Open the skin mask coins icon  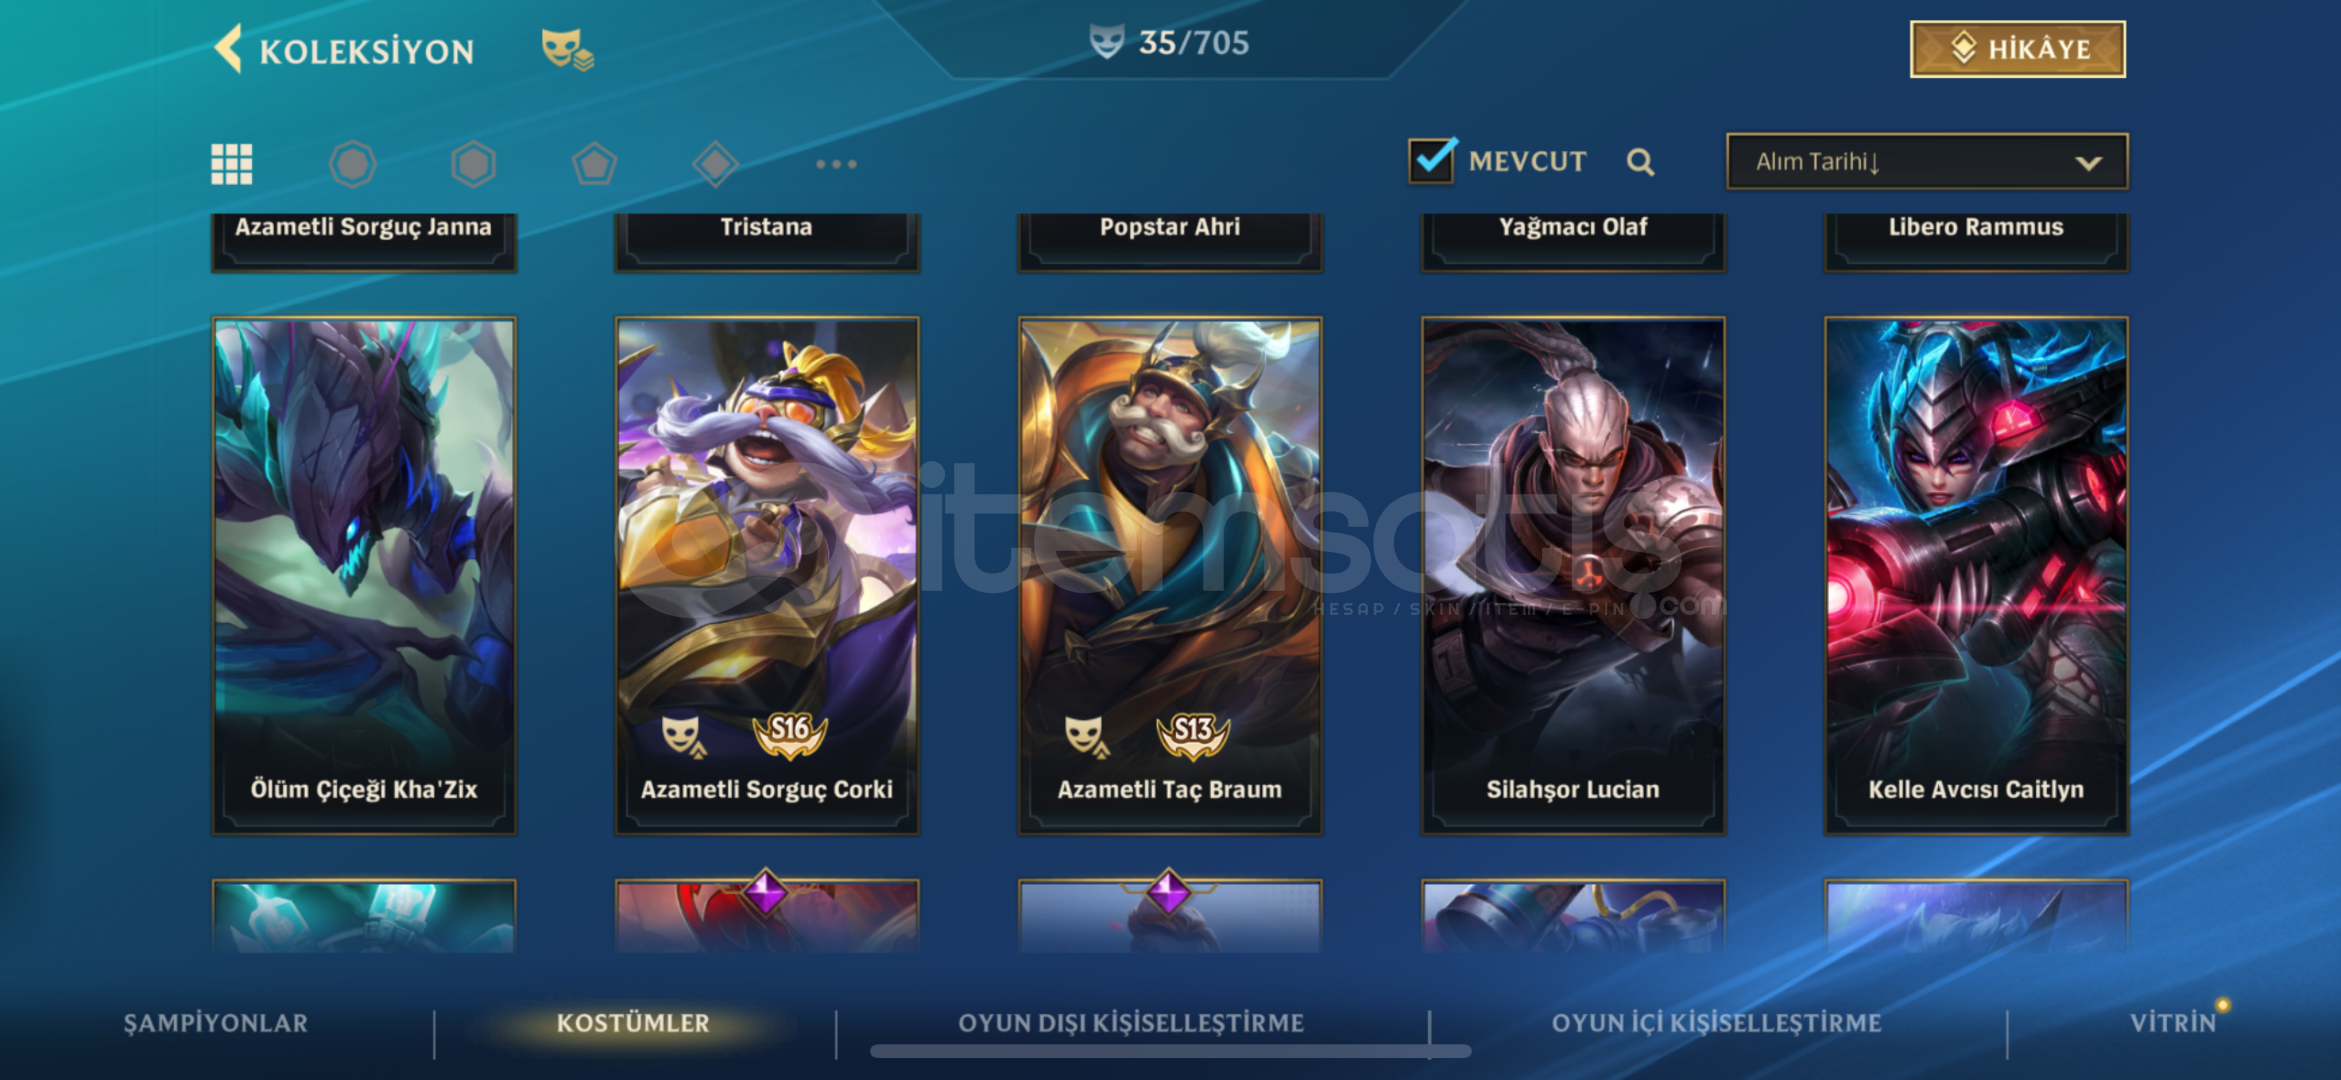[567, 49]
